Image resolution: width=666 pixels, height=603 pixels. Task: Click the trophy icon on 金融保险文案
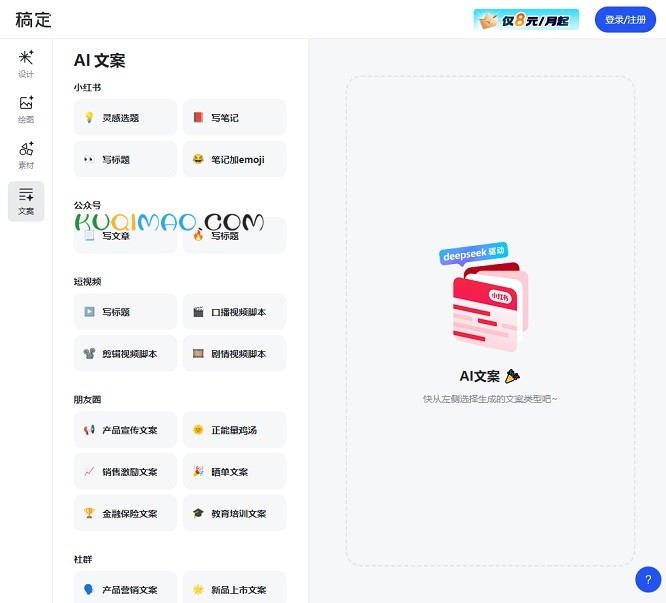pyautogui.click(x=89, y=513)
